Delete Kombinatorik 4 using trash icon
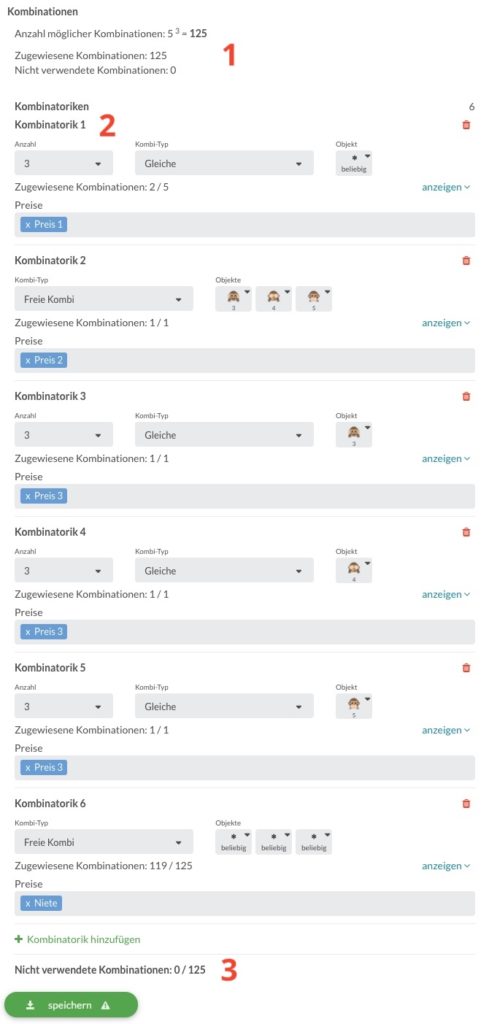This screenshot has width=489, height=1024. [465, 532]
